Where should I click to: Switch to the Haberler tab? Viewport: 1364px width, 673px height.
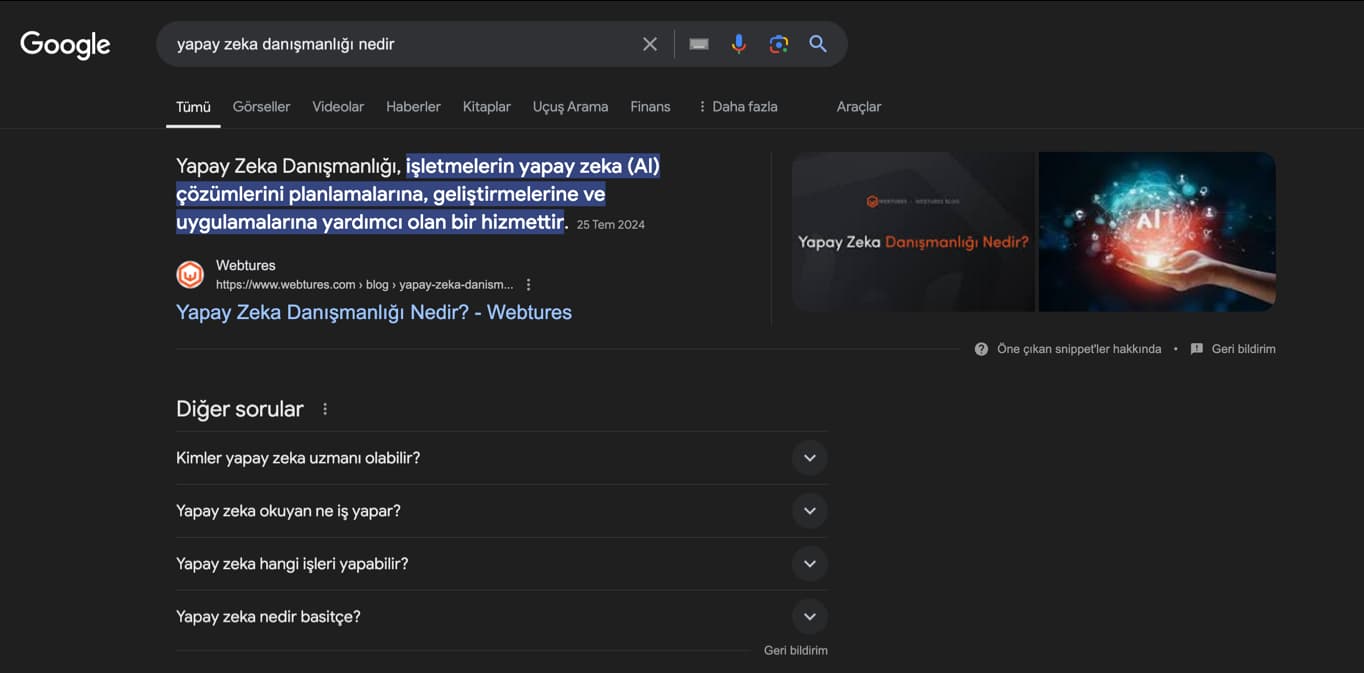(x=413, y=106)
